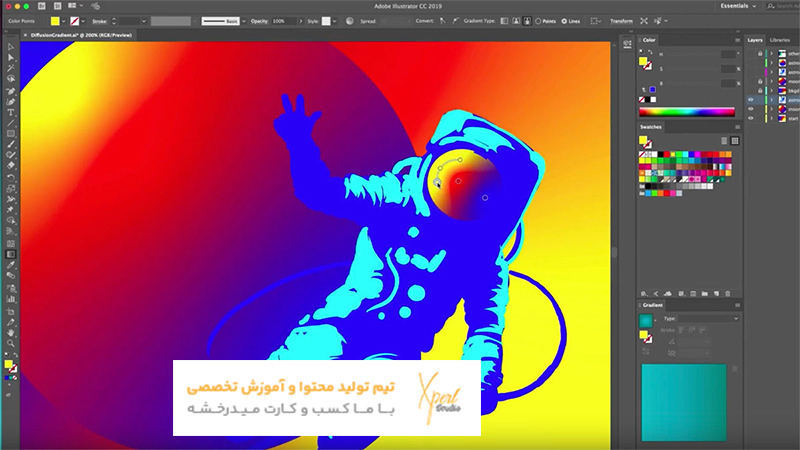Screen dimensions: 800x450
Task: Open Gradient panel Type dropdown
Action: click(x=708, y=318)
